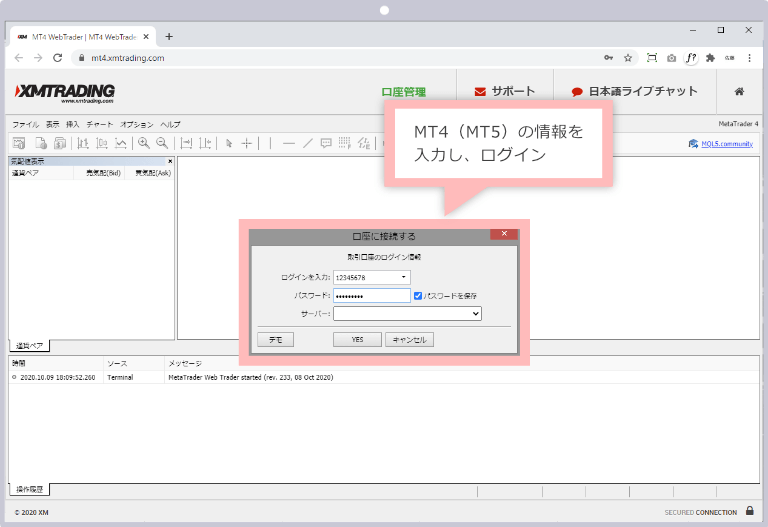Select the text label tool
This screenshot has height=527, width=768.
coord(326,143)
